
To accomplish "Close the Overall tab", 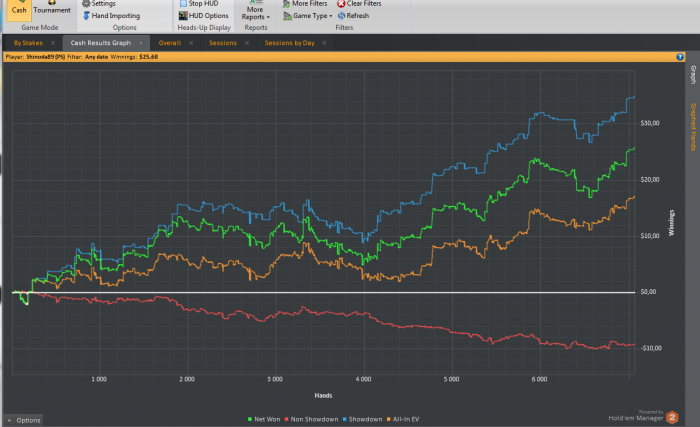I will (191, 43).
